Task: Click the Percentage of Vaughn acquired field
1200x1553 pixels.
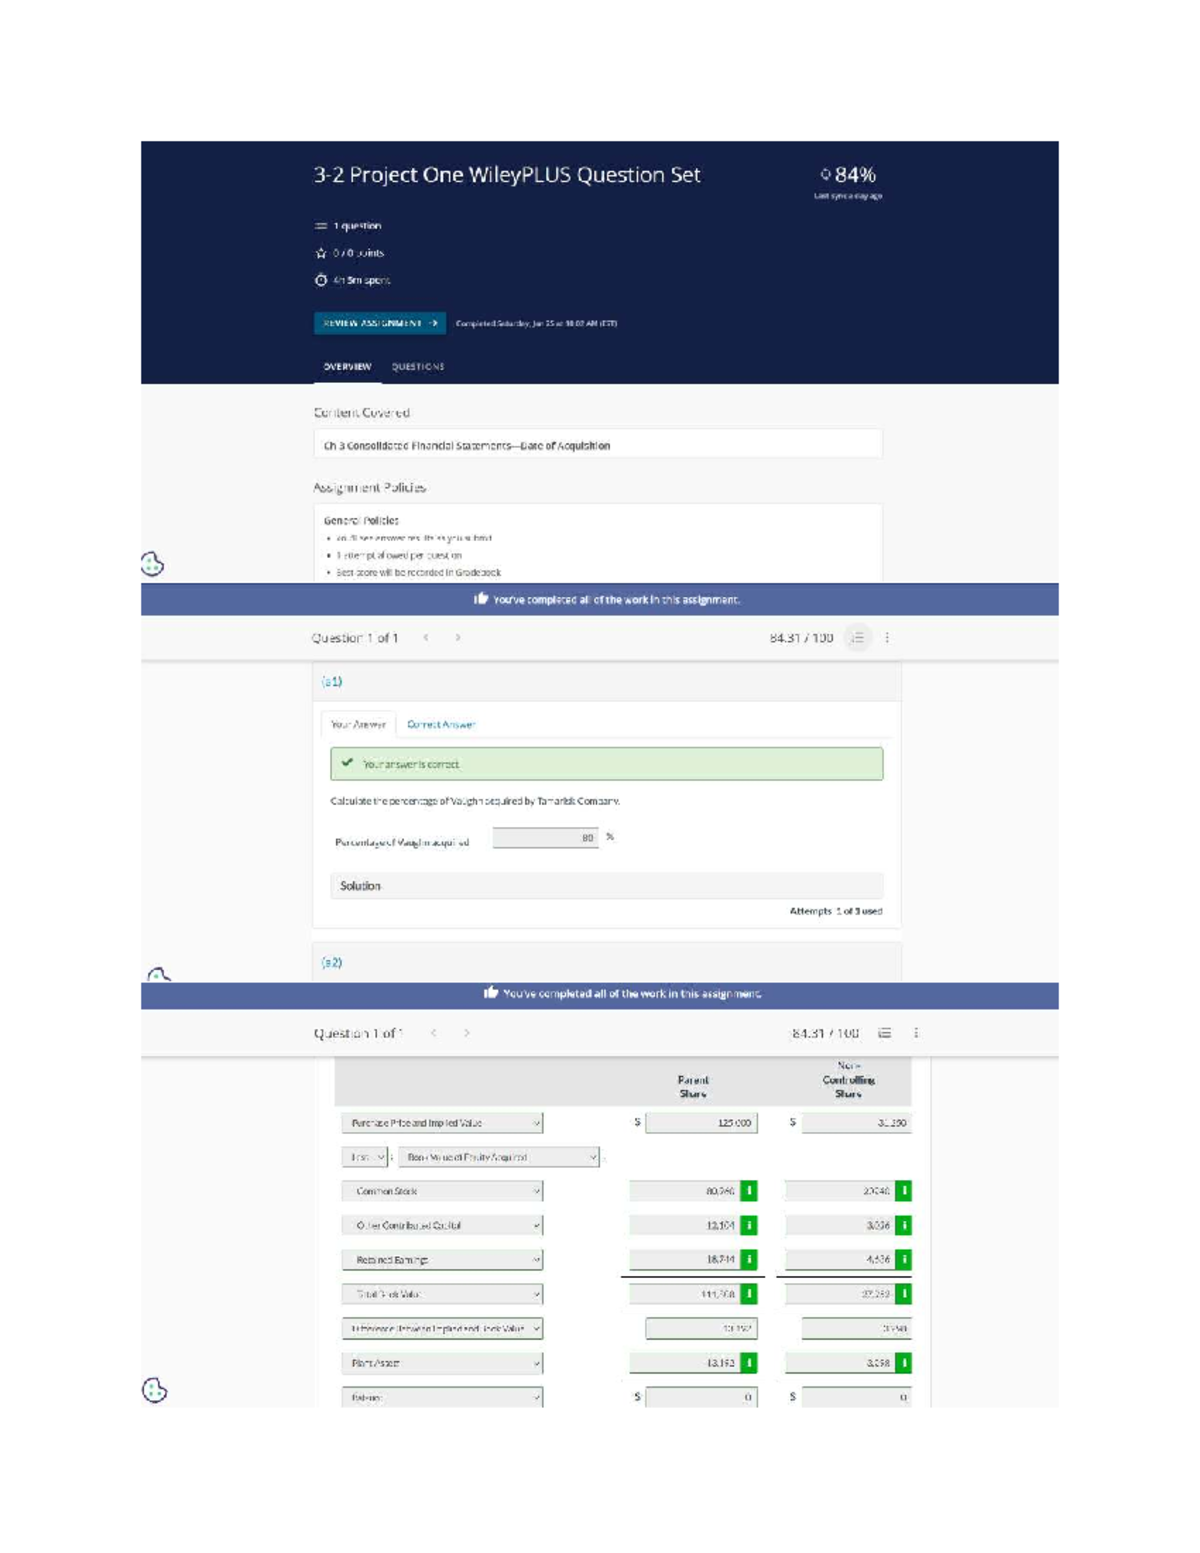Action: tap(545, 838)
